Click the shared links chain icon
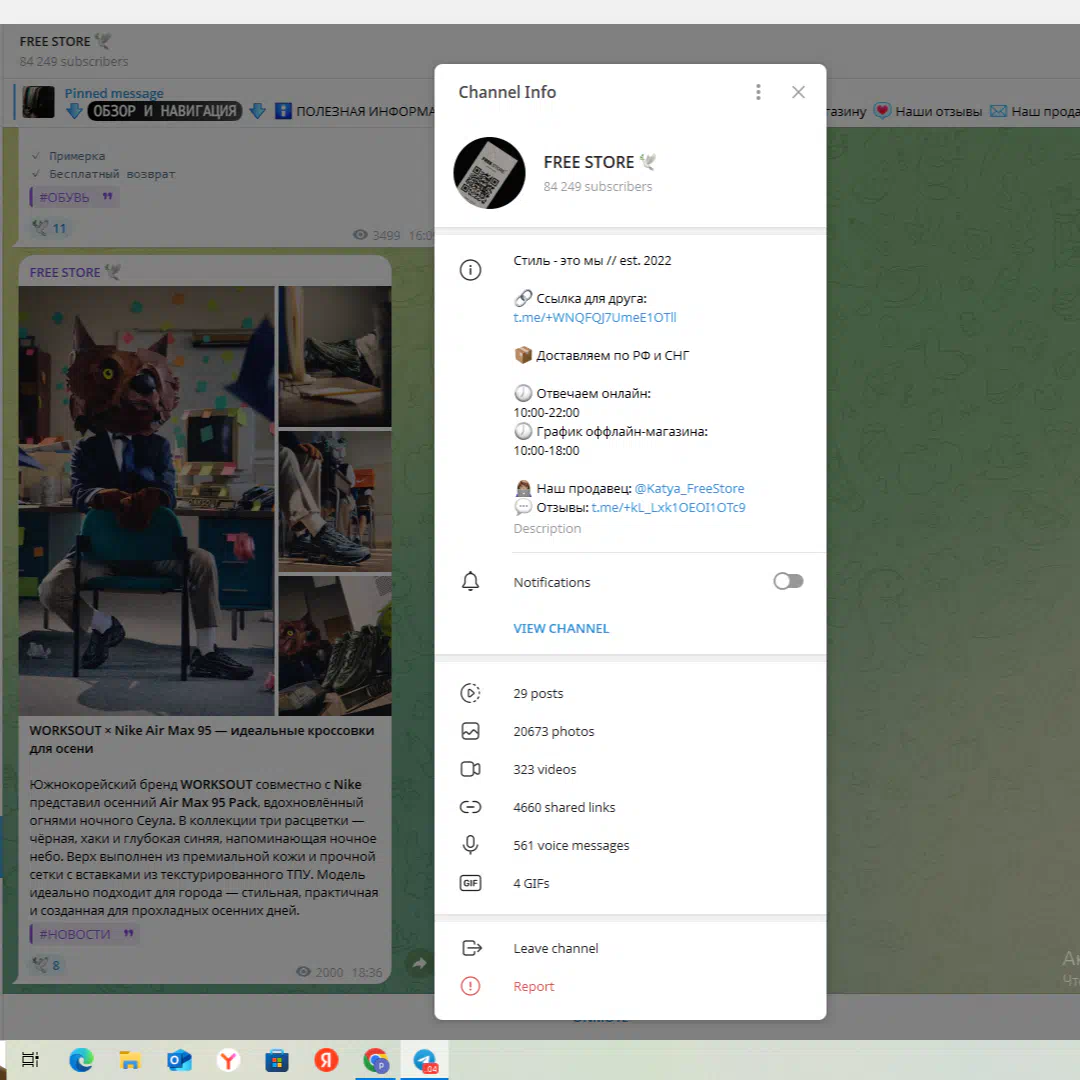The width and height of the screenshot is (1080, 1080). (x=470, y=807)
